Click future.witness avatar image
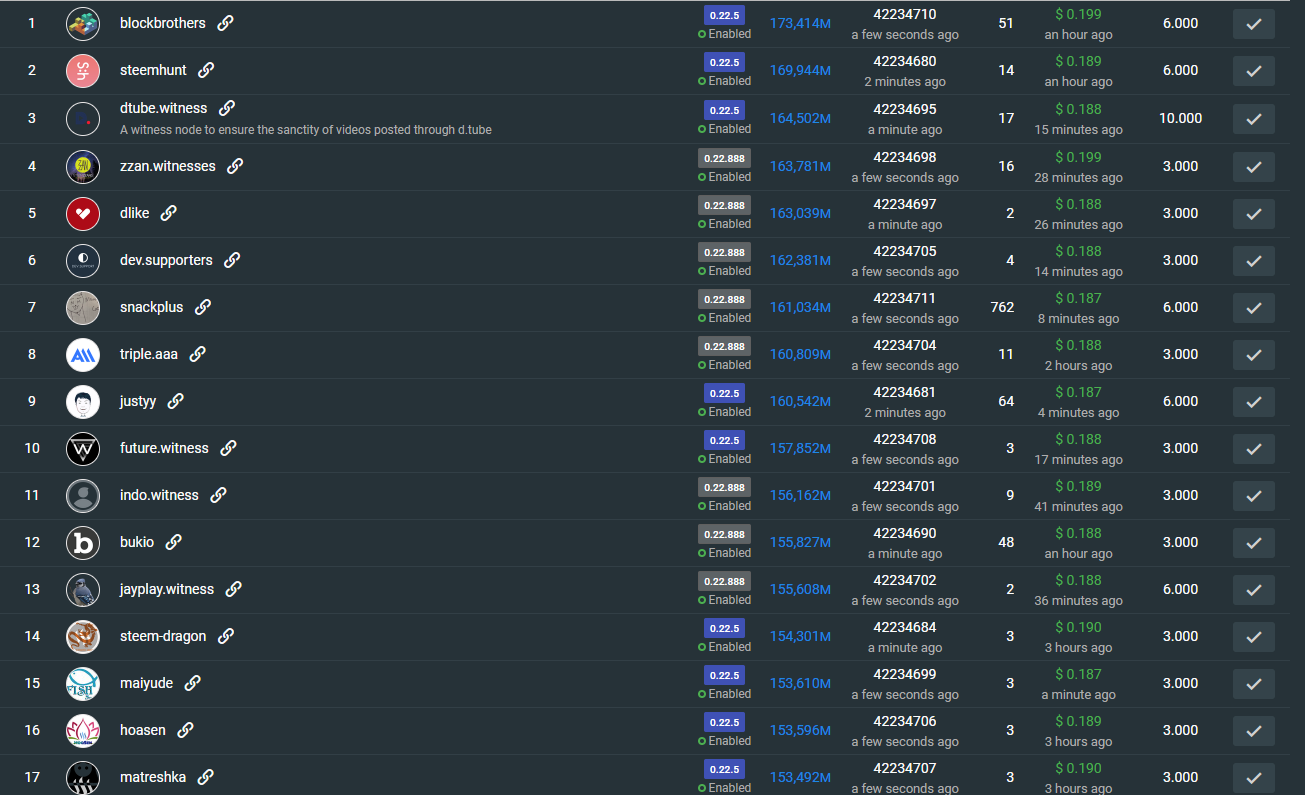The width and height of the screenshot is (1305, 795). [83, 449]
